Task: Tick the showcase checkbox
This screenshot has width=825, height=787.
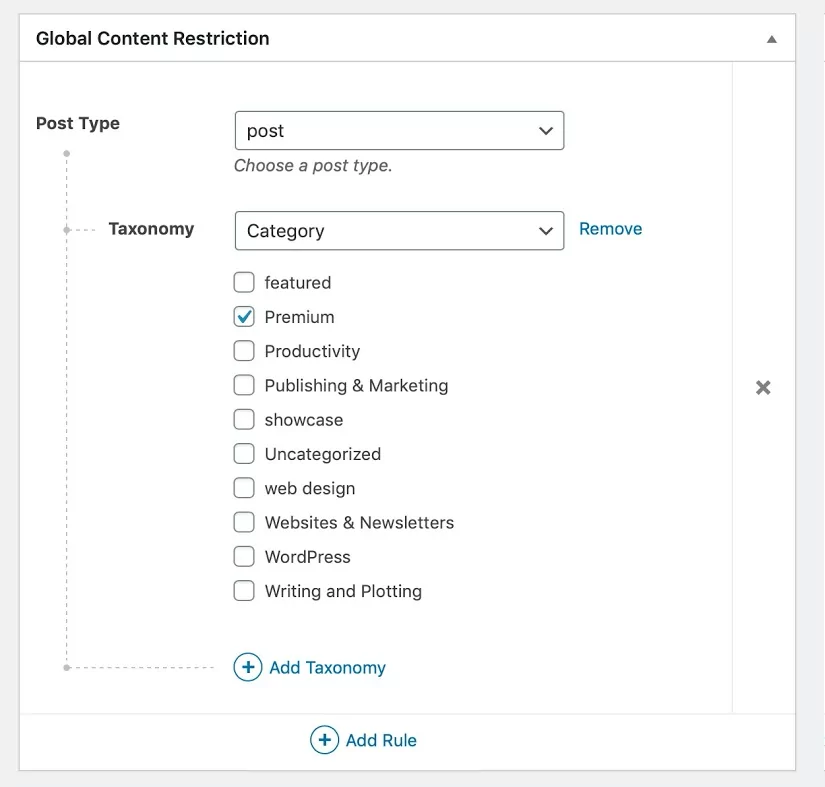Action: point(244,419)
